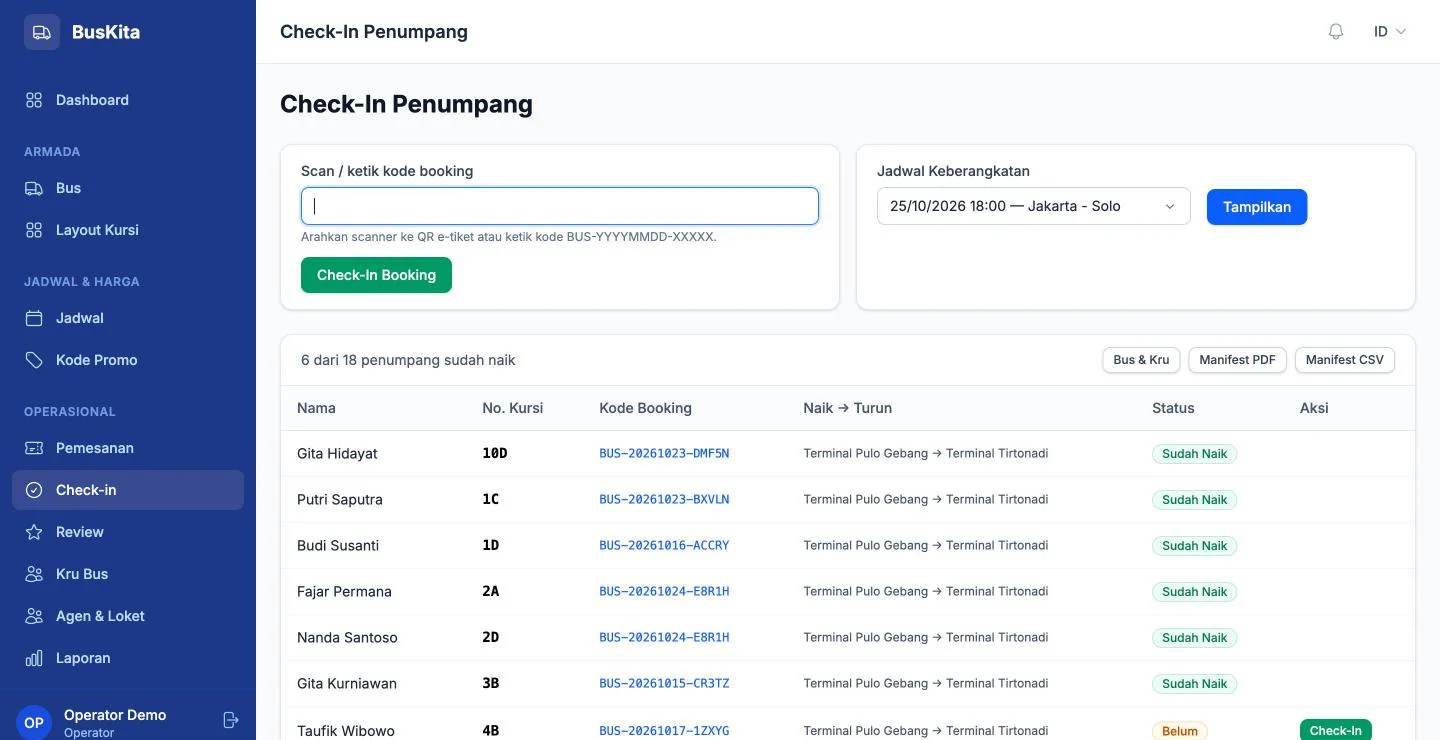
Task: Click the Review star icon
Action: (34, 532)
